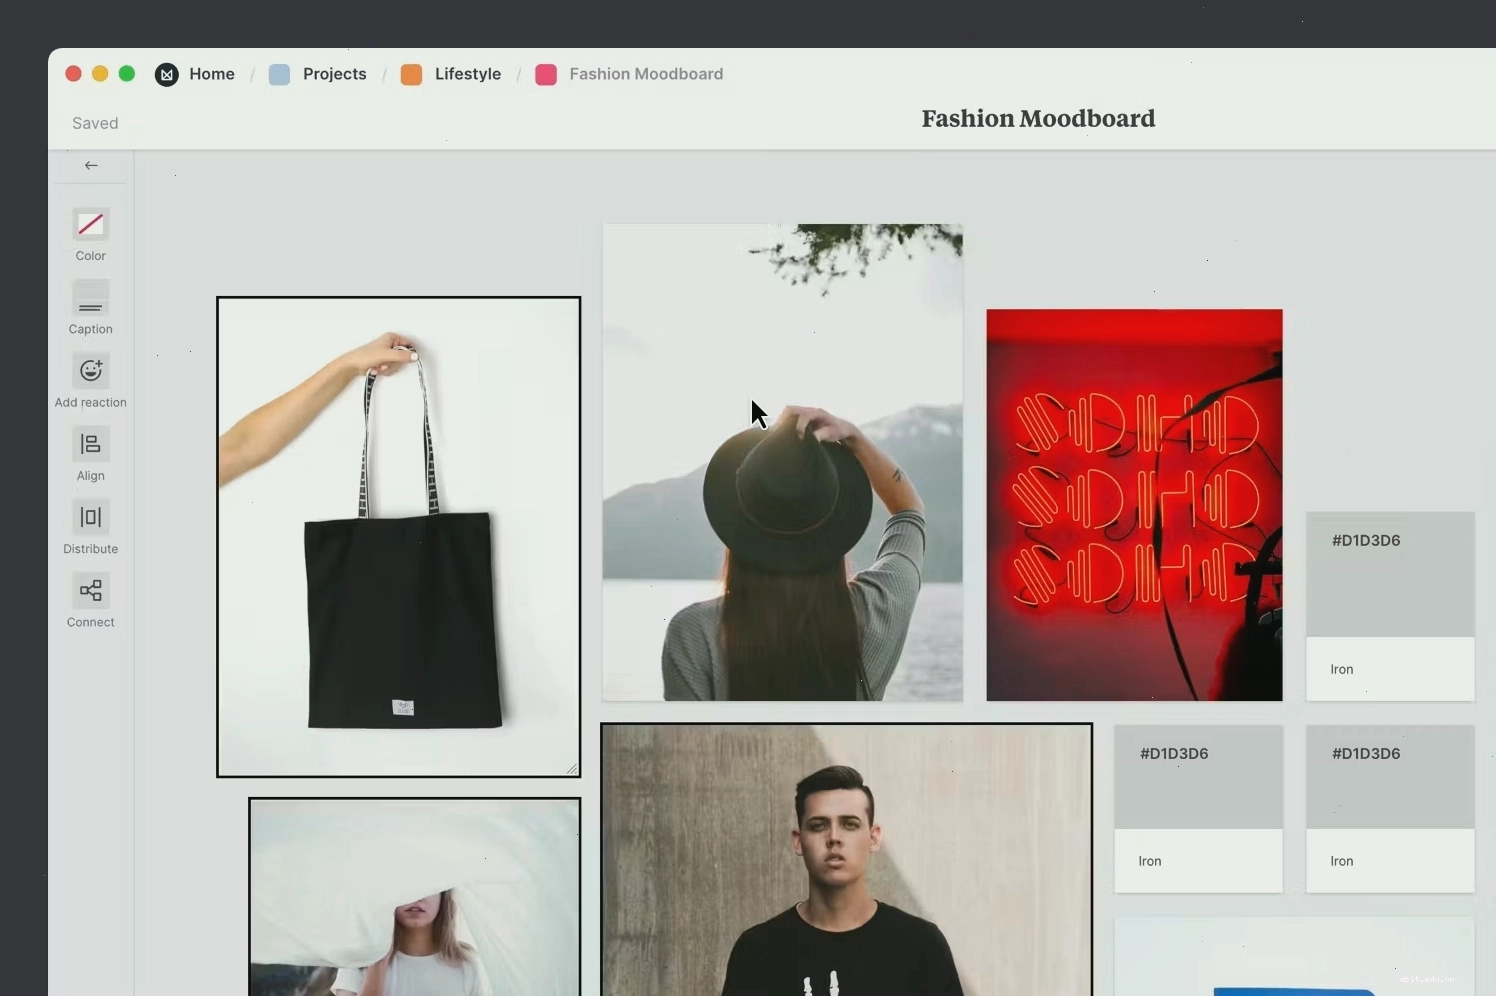Click the Fashion Moodboard board title
This screenshot has height=996, width=1496.
[x=1038, y=119]
